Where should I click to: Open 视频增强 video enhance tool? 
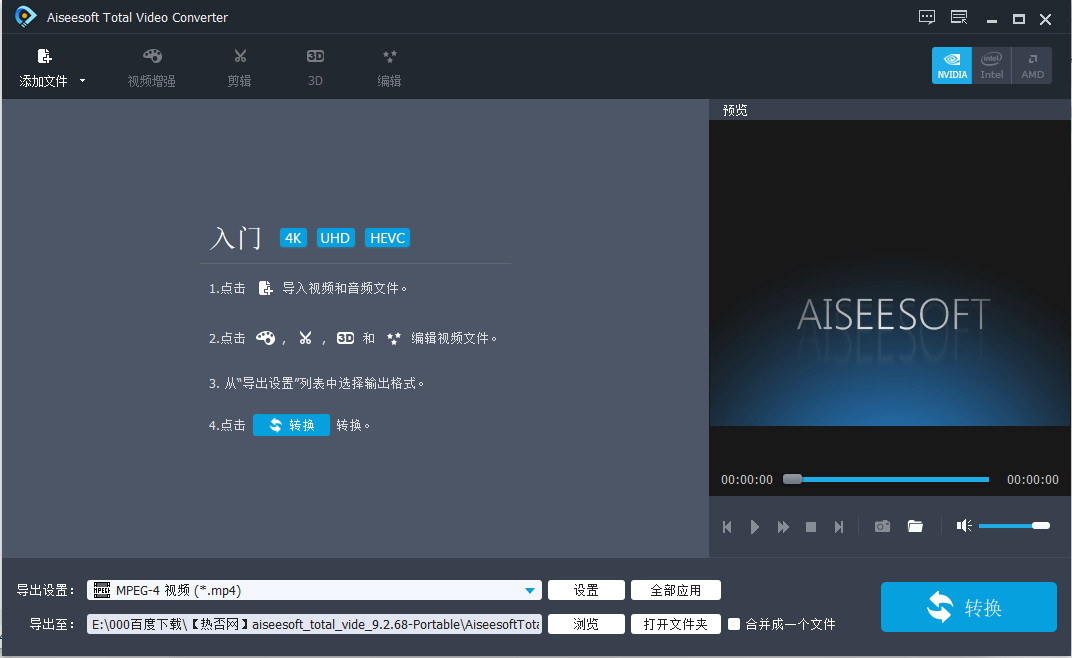point(152,68)
